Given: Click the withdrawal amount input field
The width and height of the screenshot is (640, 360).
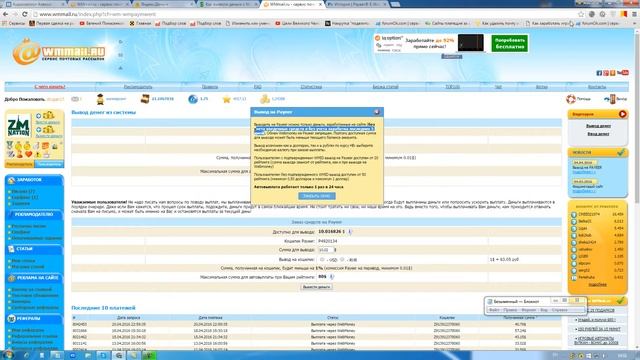Looking at the screenshot, I should click(325, 250).
